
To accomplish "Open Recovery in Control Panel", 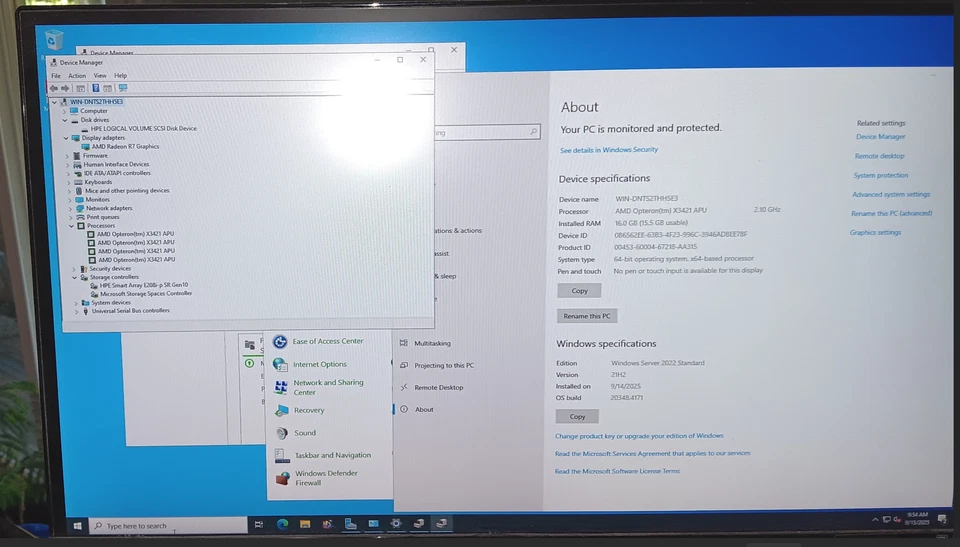I will point(299,410).
